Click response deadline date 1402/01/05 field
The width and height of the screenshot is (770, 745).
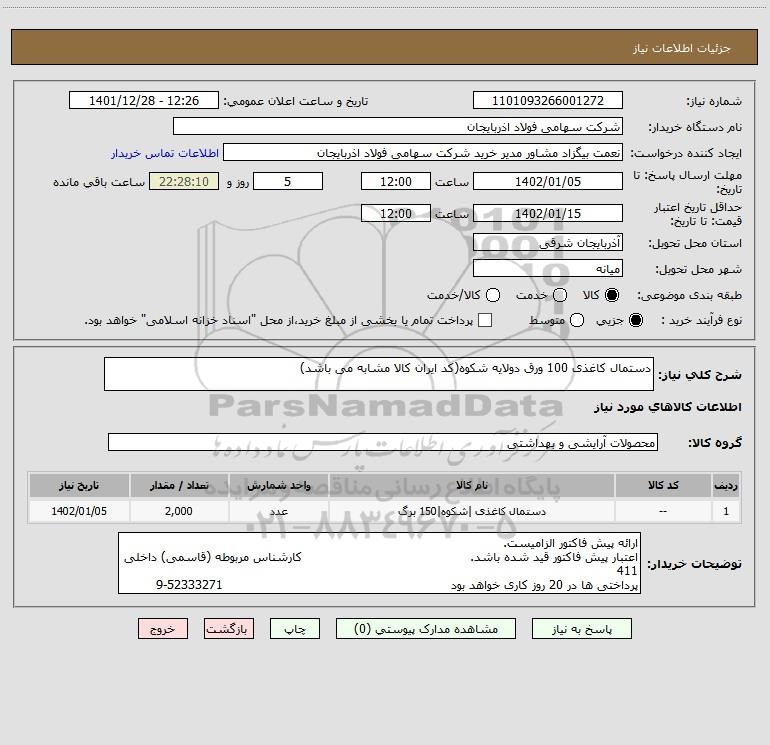[548, 181]
